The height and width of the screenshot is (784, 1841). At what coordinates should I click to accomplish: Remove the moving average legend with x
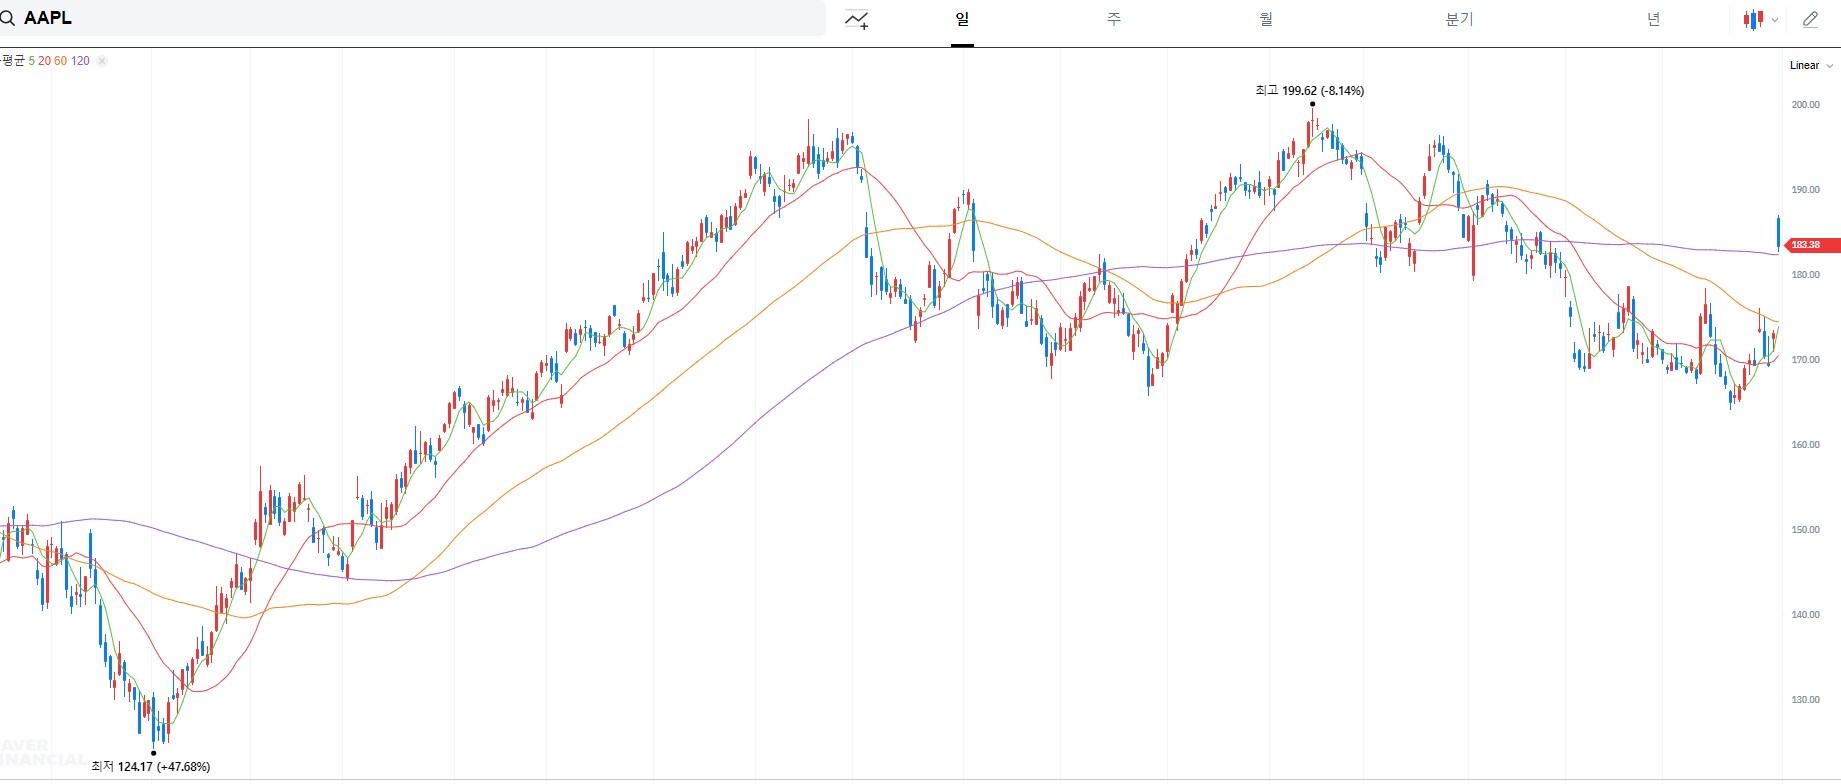[x=102, y=61]
